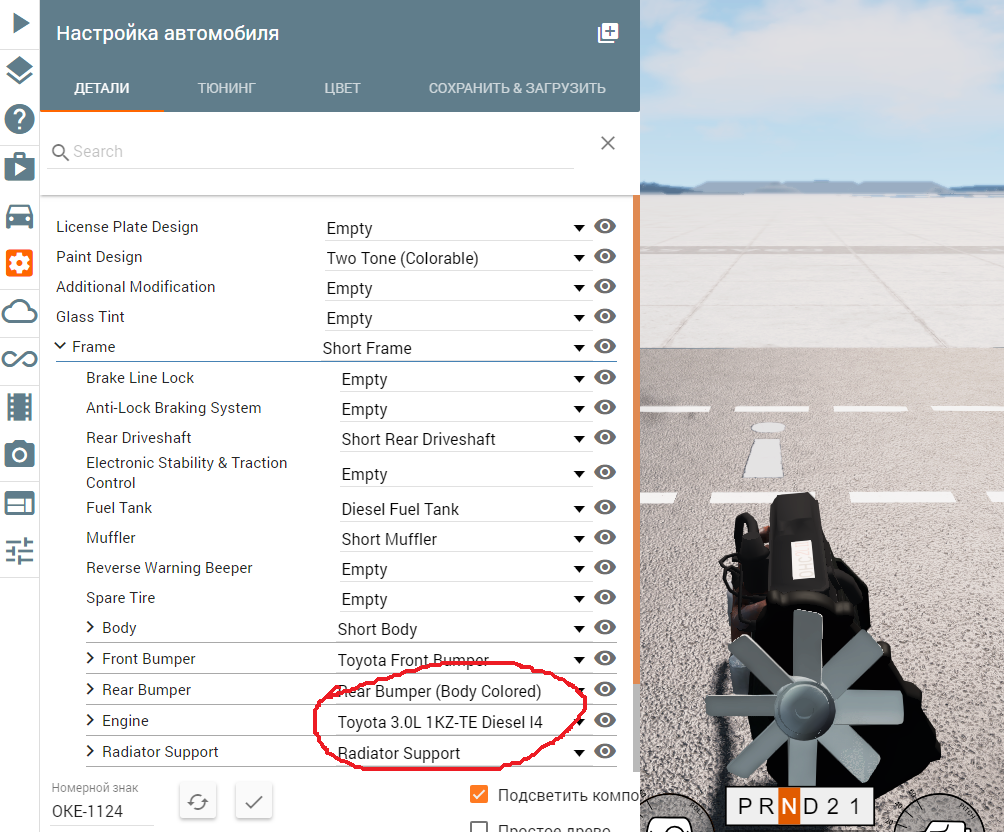Clear the search with the X icon
Image resolution: width=1004 pixels, height=832 pixels.
[608, 143]
